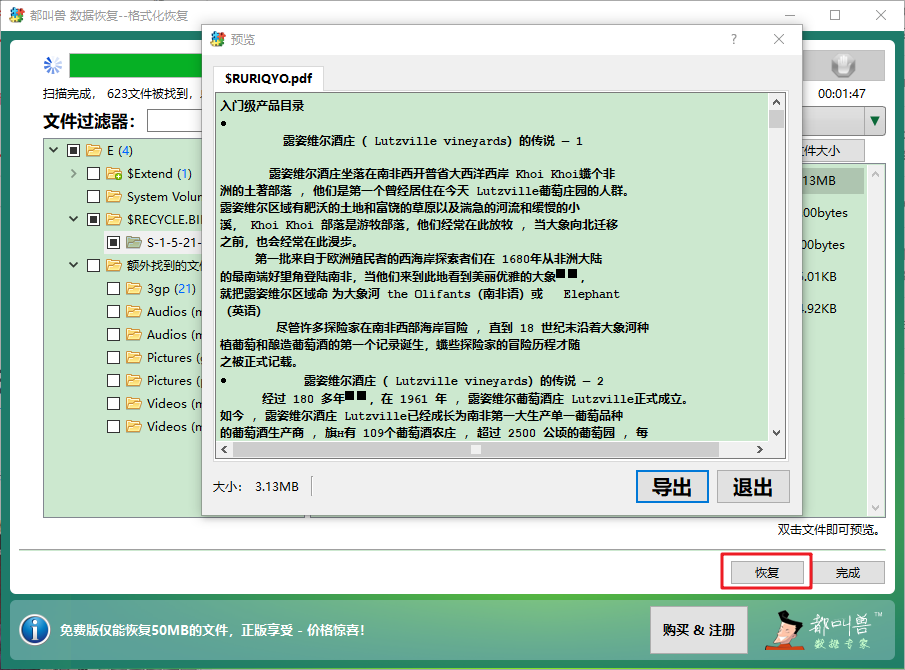Click the file list scroll-down arrow
The image size is (905, 670).
(876, 508)
